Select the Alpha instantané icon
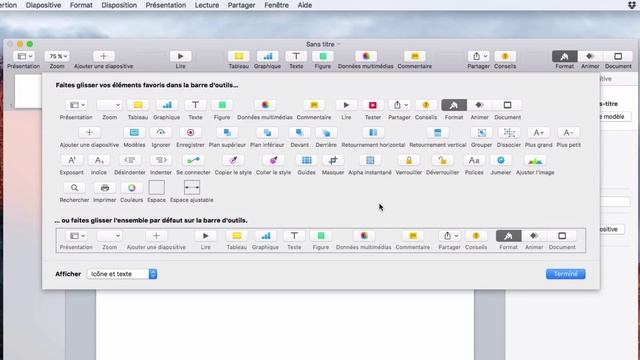This screenshot has height=360, width=640. (370, 160)
